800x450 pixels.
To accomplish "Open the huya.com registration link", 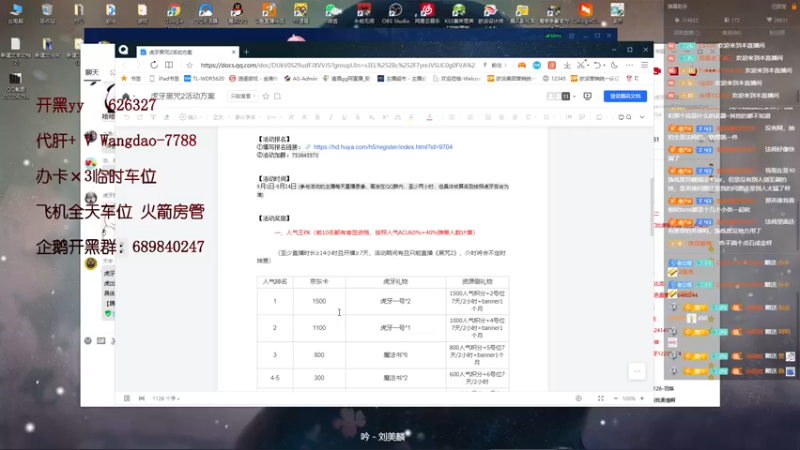I will (x=383, y=147).
